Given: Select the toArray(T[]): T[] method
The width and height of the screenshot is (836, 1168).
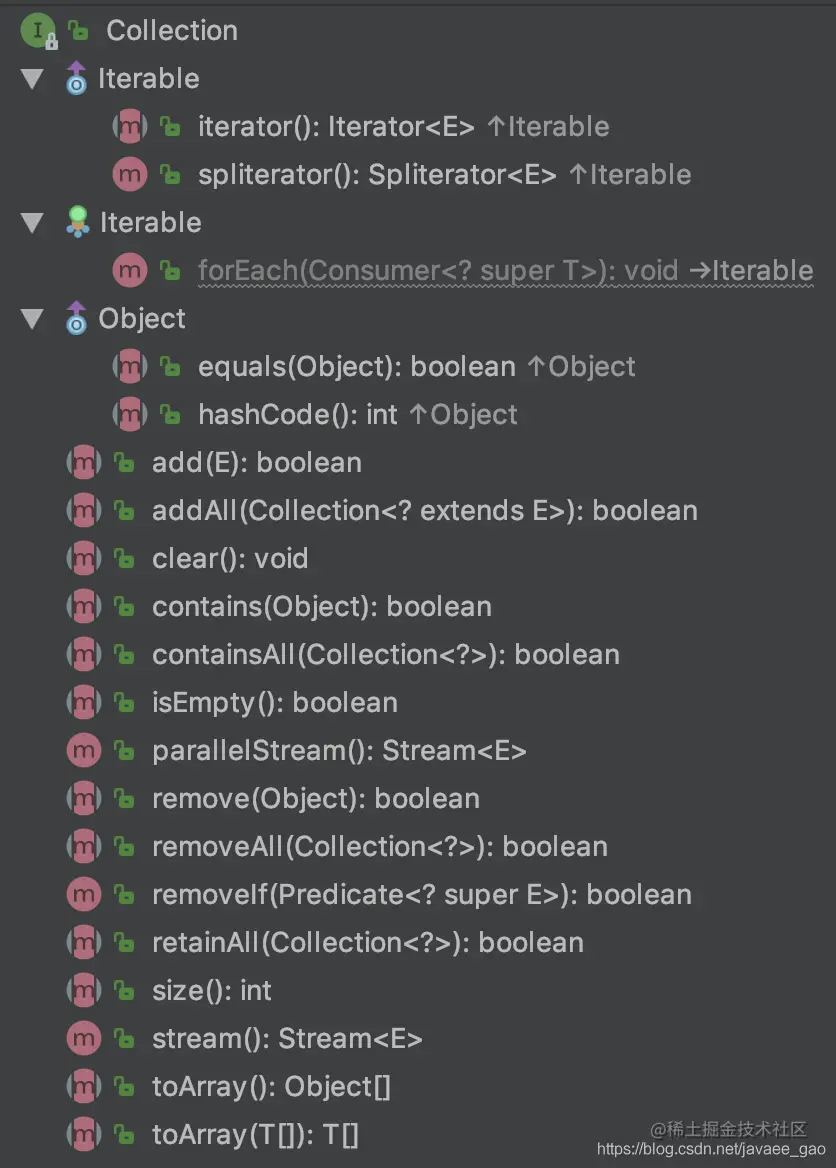Looking at the screenshot, I should pos(256,1135).
